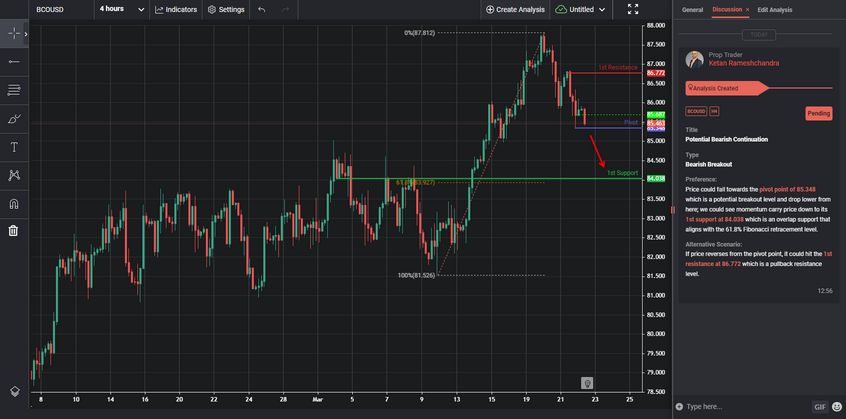Open the chart pattern tool
This screenshot has height=419, width=846.
tap(15, 175)
